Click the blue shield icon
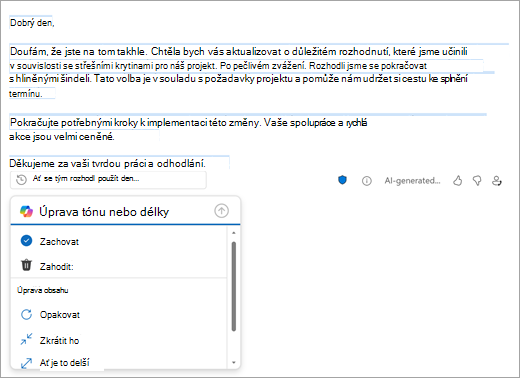 coord(342,180)
